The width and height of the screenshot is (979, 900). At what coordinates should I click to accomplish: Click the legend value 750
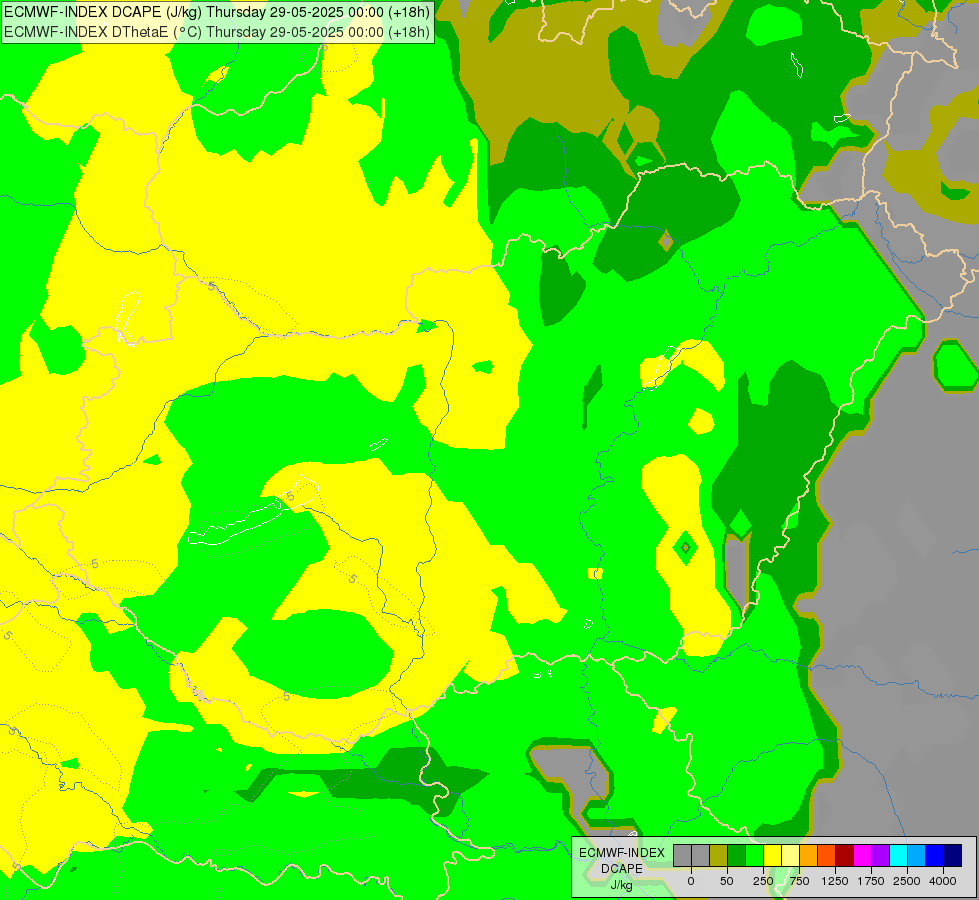(x=799, y=881)
